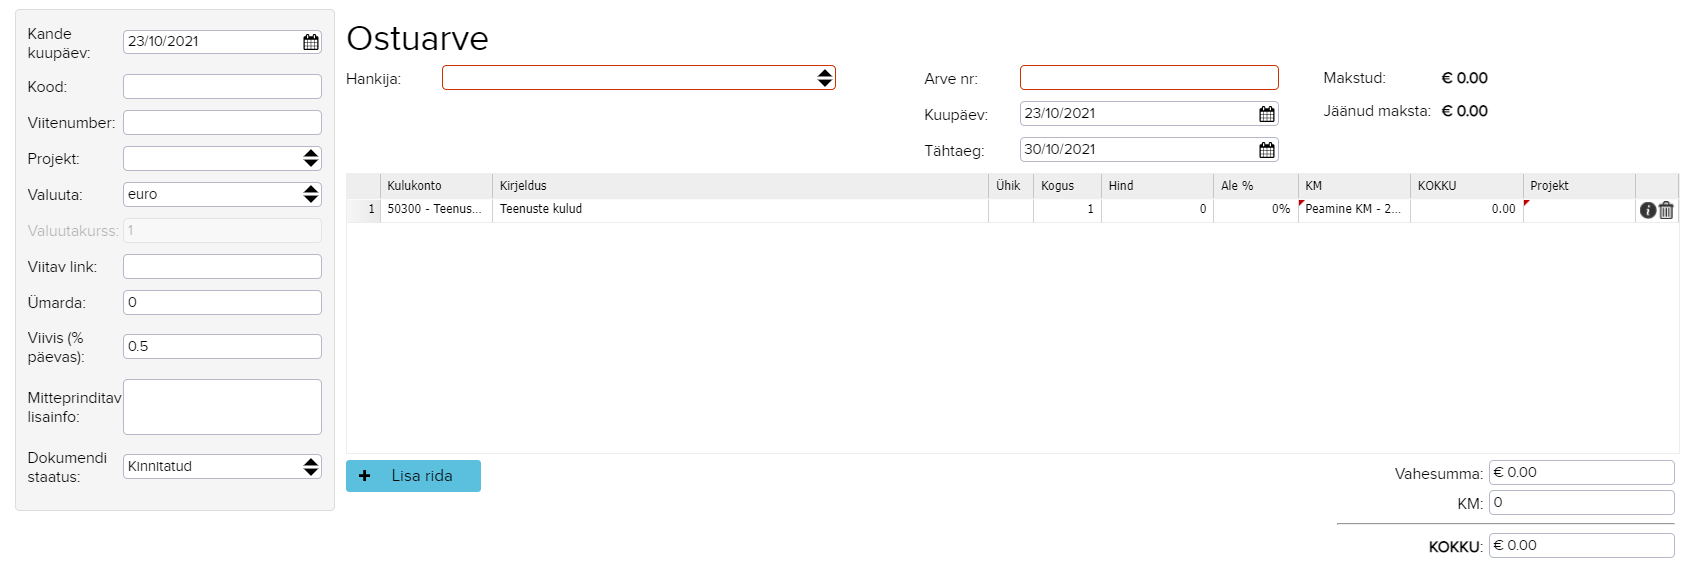This screenshot has height=580, width=1686.
Task: Open calendar picker for Tähtaeg field
Action: point(1267,150)
